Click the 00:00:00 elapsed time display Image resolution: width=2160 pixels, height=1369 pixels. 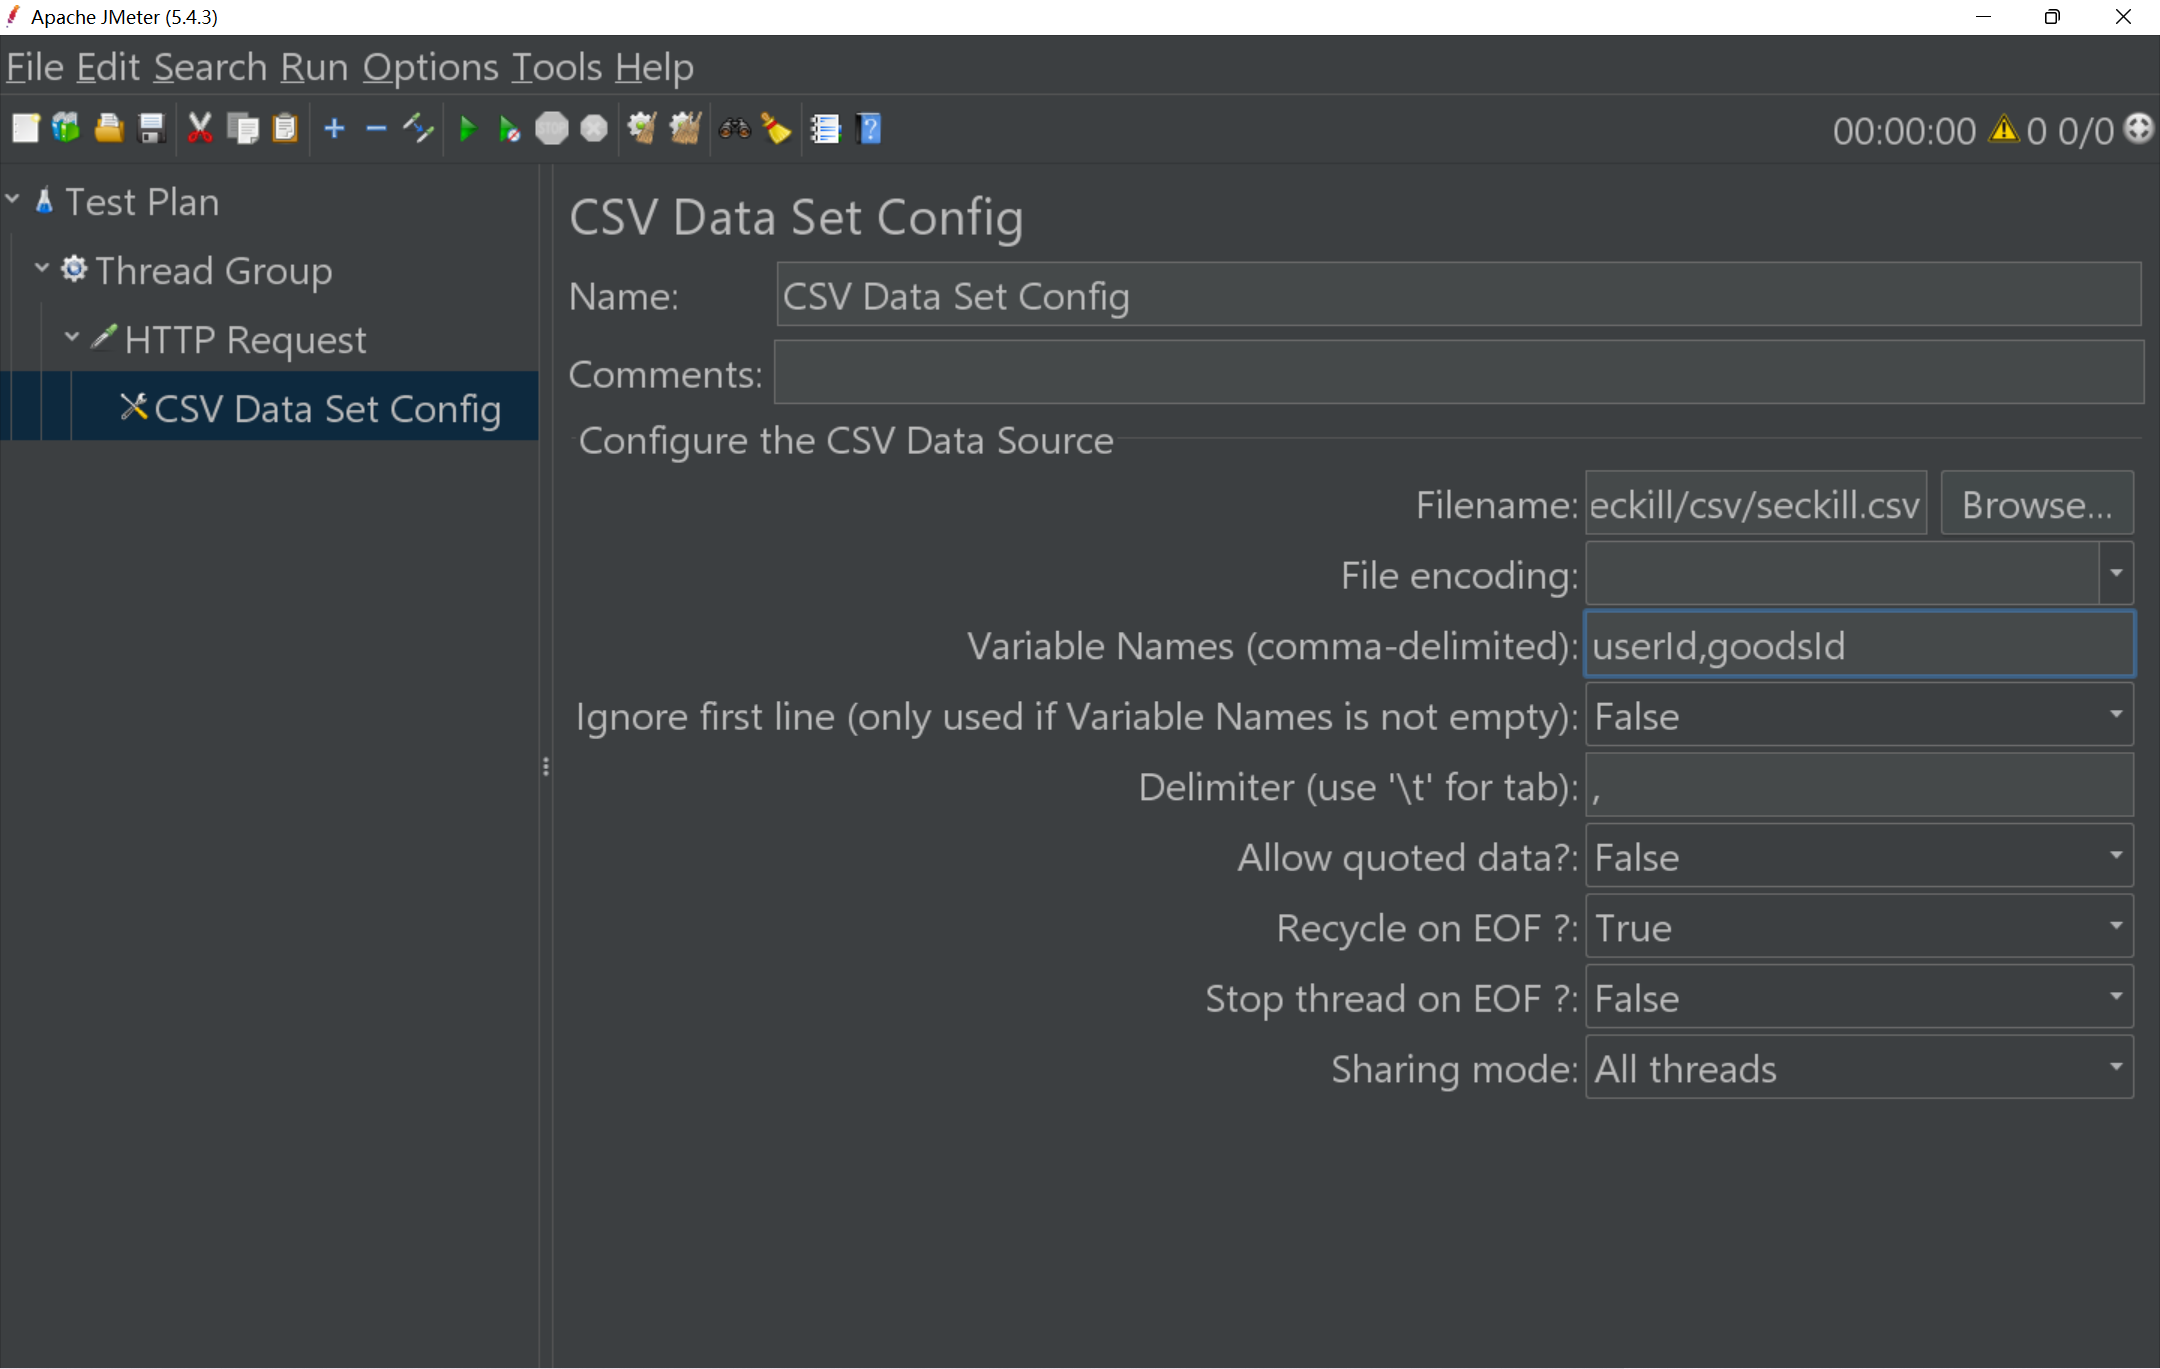tap(1904, 131)
